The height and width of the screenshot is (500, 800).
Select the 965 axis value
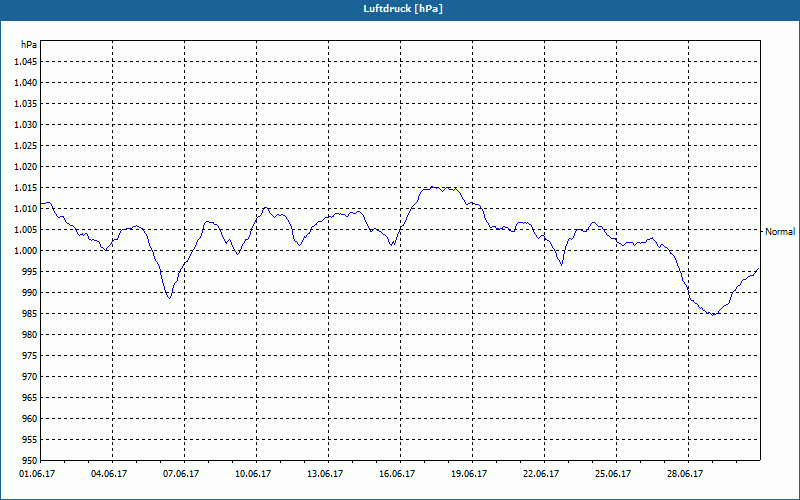coord(30,397)
